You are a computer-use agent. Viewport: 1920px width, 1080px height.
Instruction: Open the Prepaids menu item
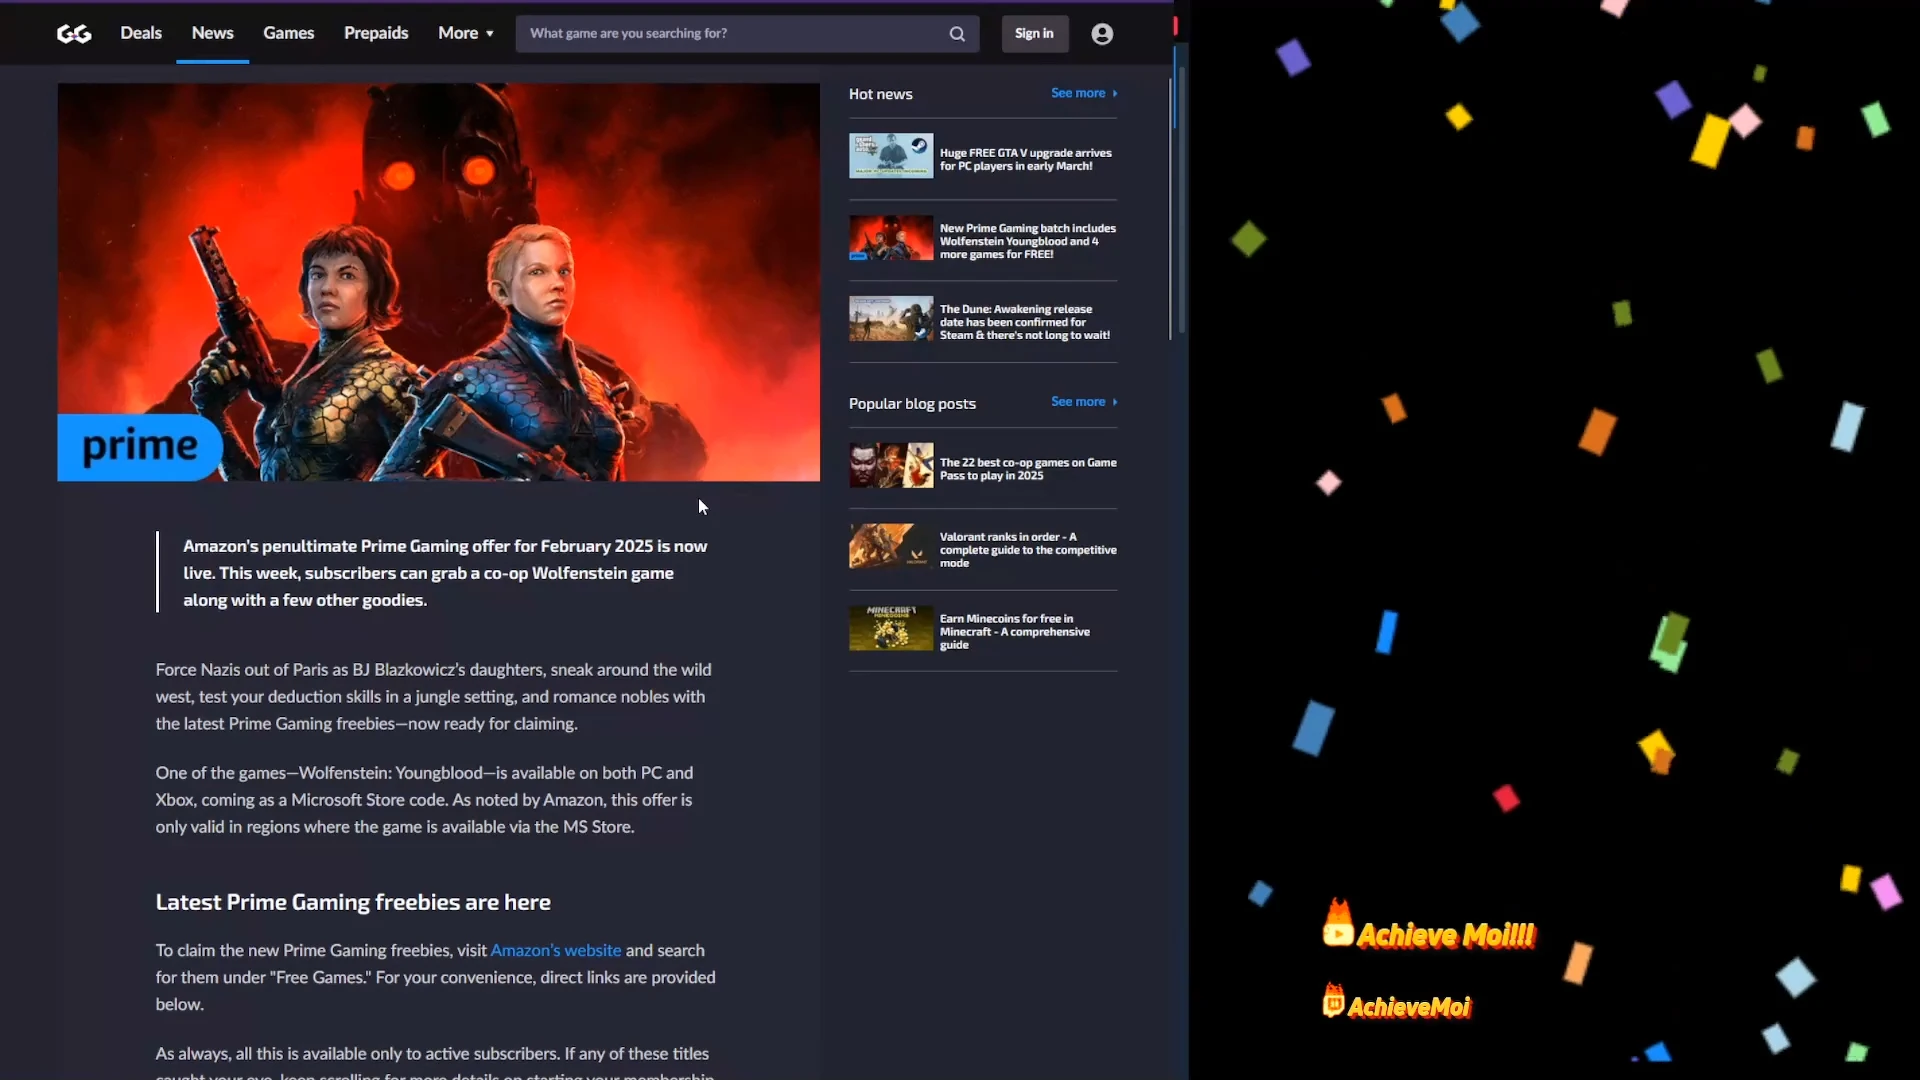point(376,33)
